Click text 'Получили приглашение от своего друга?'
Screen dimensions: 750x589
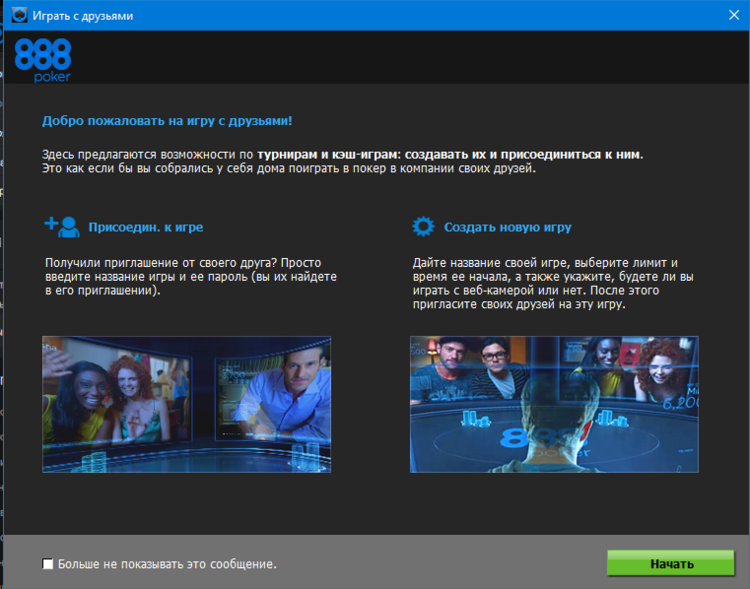(161, 263)
